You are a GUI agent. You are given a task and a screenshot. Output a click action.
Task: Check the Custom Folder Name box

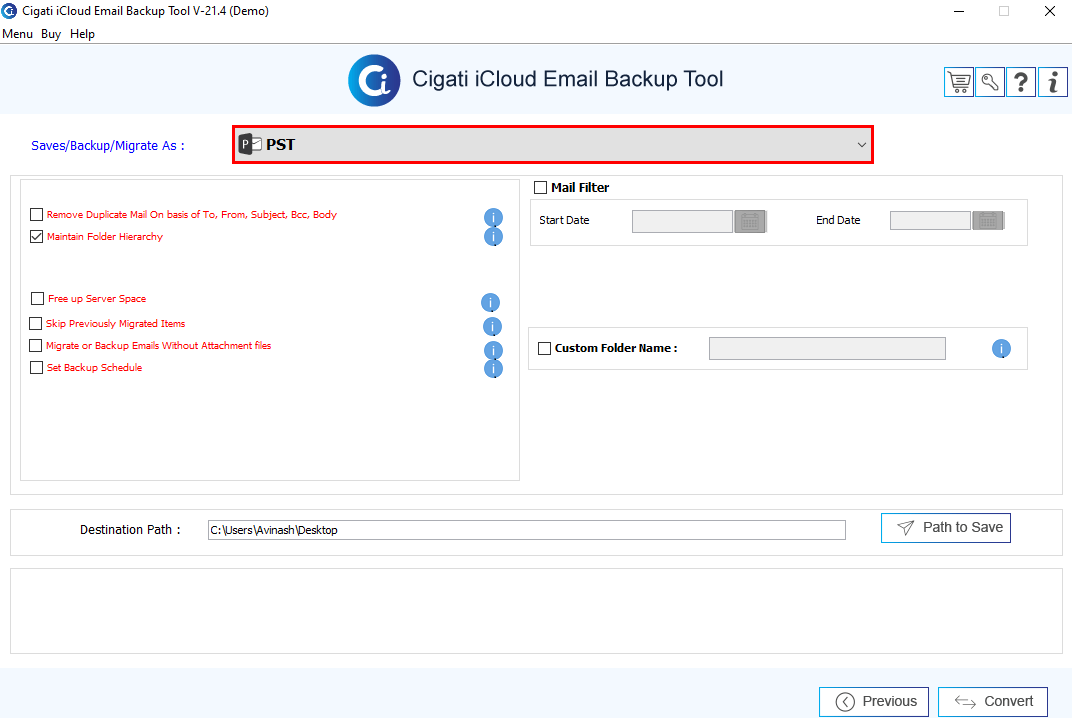[x=544, y=348]
